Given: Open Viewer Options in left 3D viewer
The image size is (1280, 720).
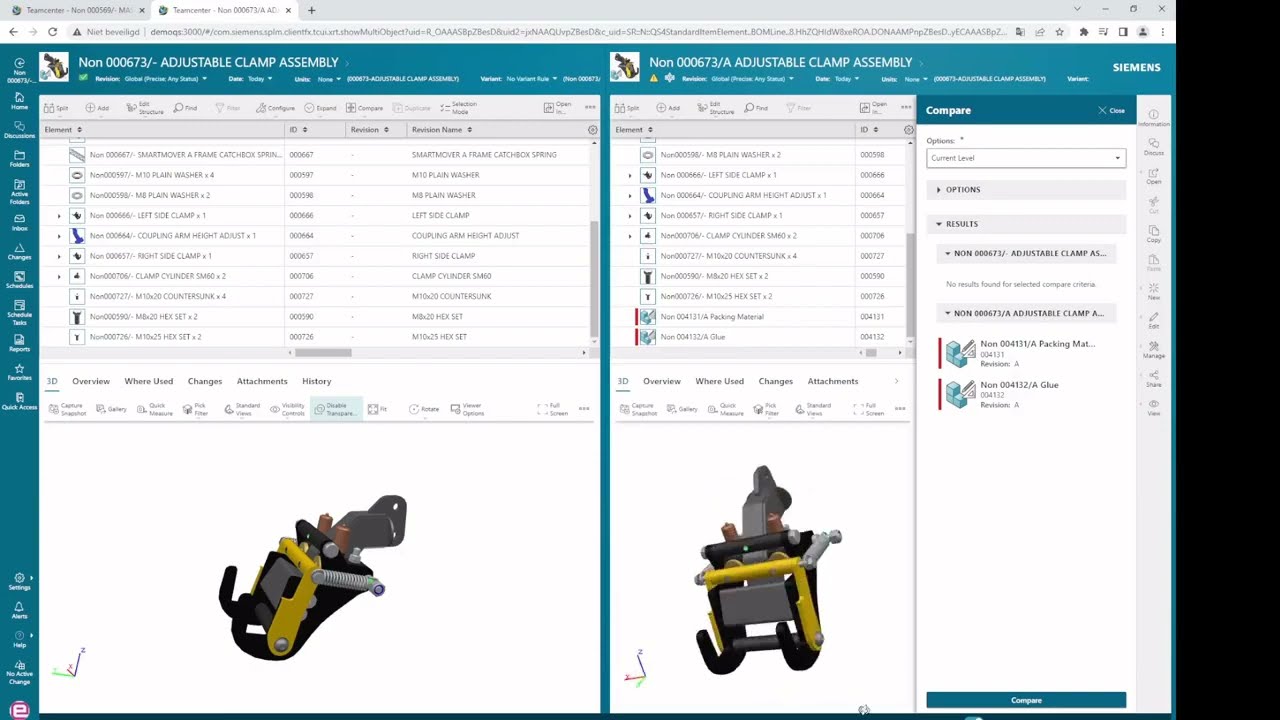Looking at the screenshot, I should tap(466, 409).
